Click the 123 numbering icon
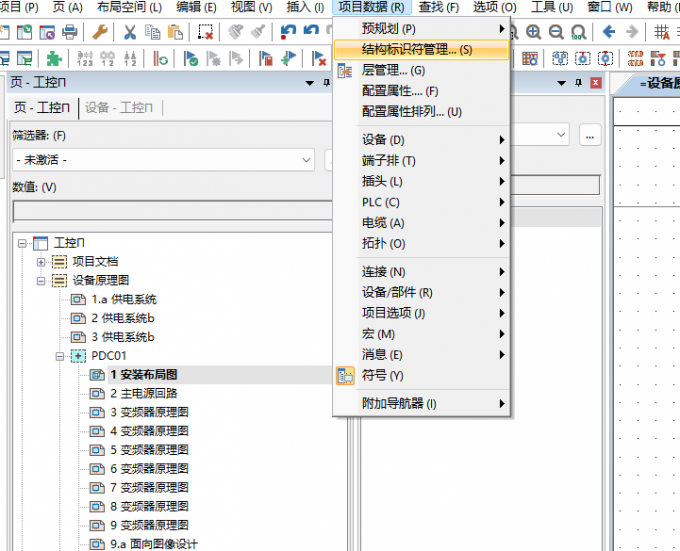Screen dimensions: 680x551 (x=85, y=58)
